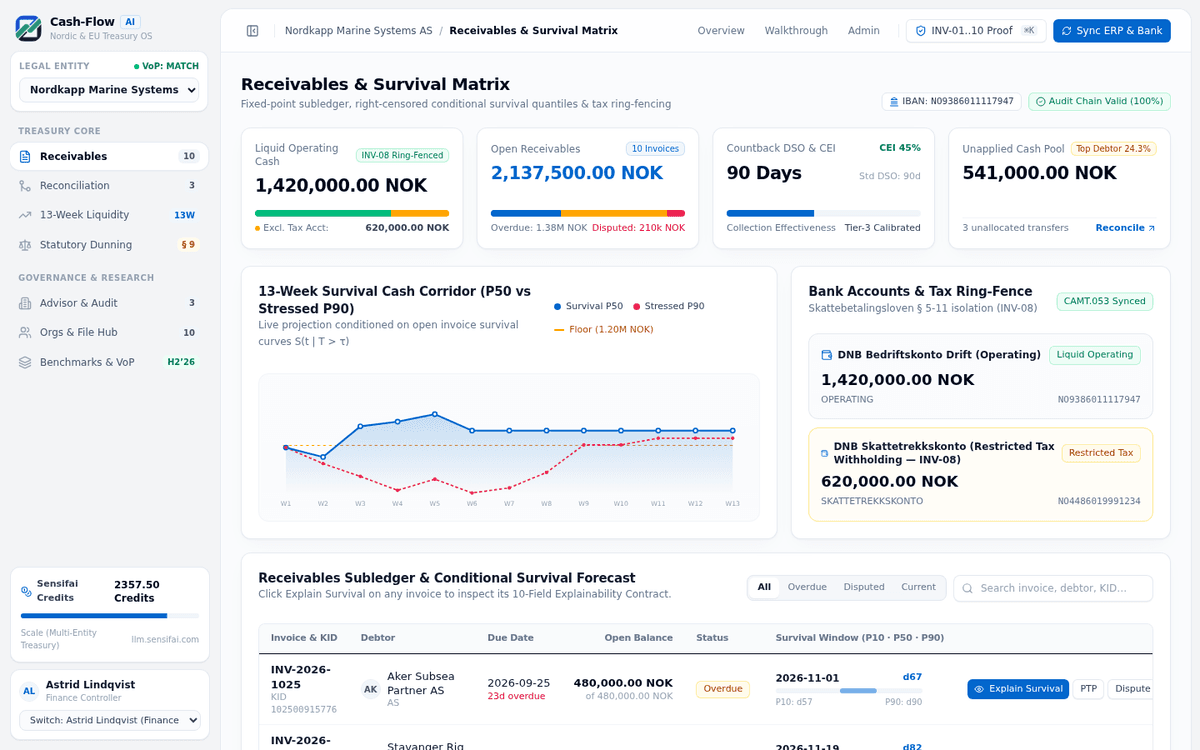Click the Sync ERP & Bank button
This screenshot has height=750, width=1200.
1111,31
